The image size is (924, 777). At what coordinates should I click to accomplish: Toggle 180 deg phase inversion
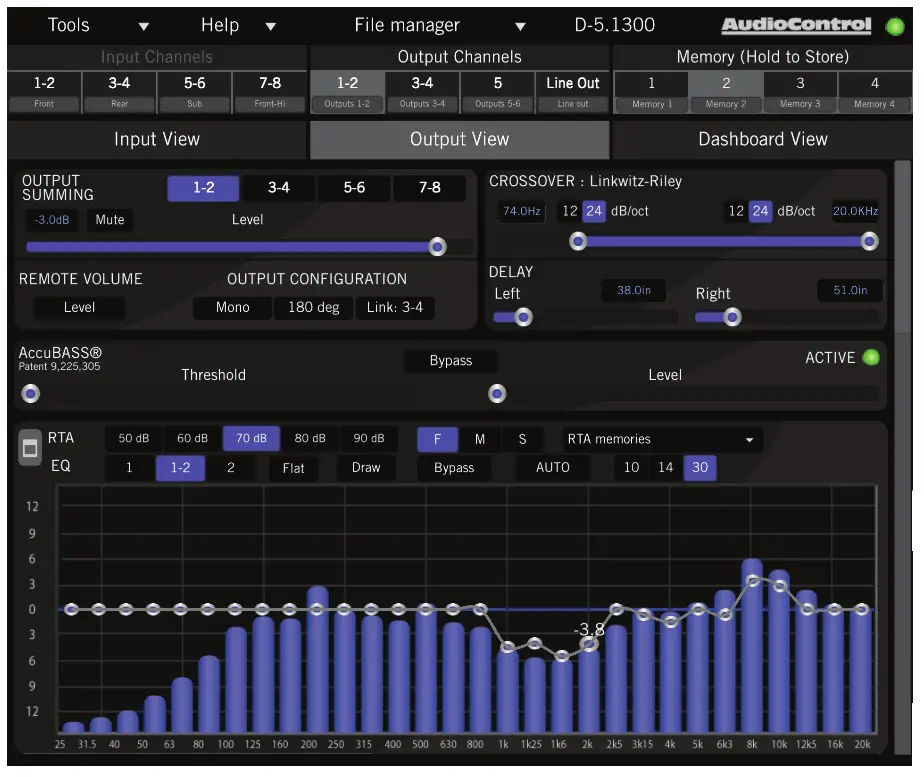point(313,308)
